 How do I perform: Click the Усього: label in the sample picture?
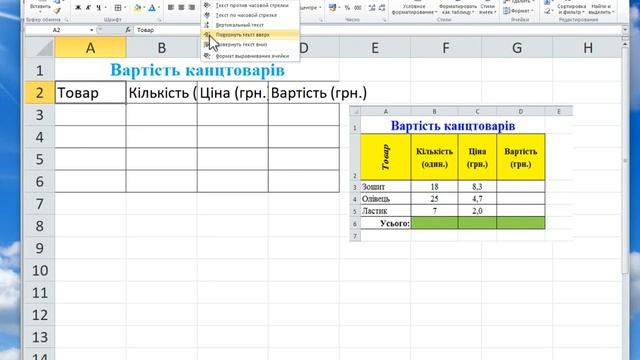395,223
